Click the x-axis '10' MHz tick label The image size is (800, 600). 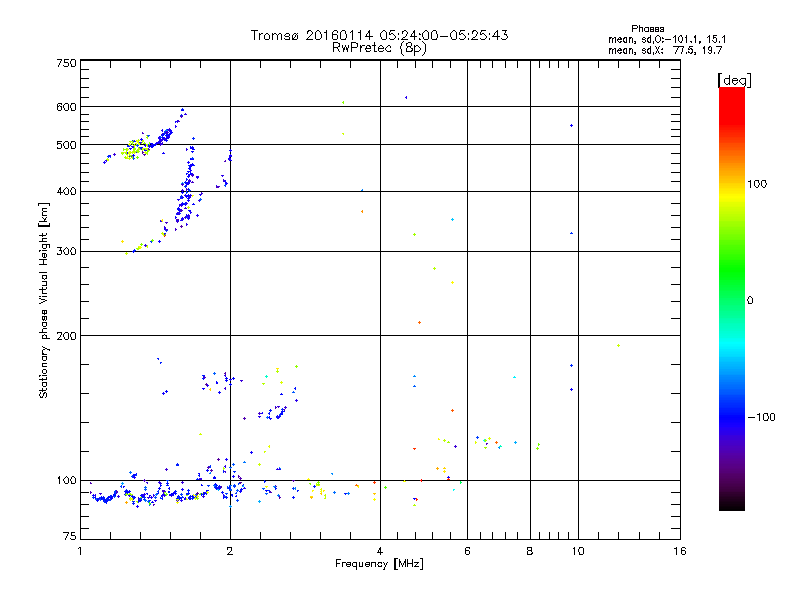point(578,551)
